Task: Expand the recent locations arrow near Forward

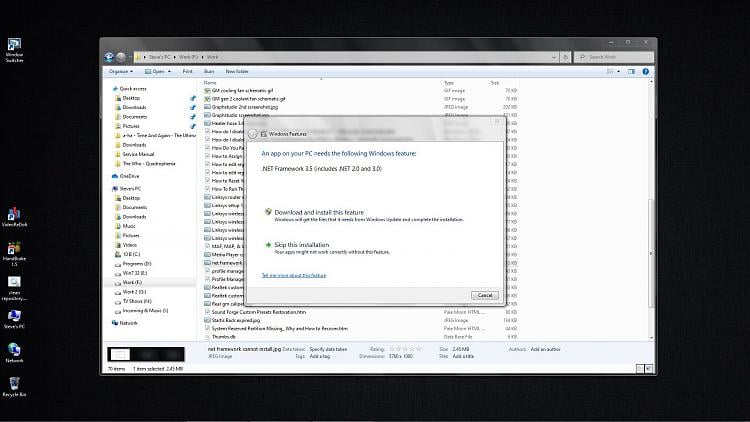Action: (130, 57)
